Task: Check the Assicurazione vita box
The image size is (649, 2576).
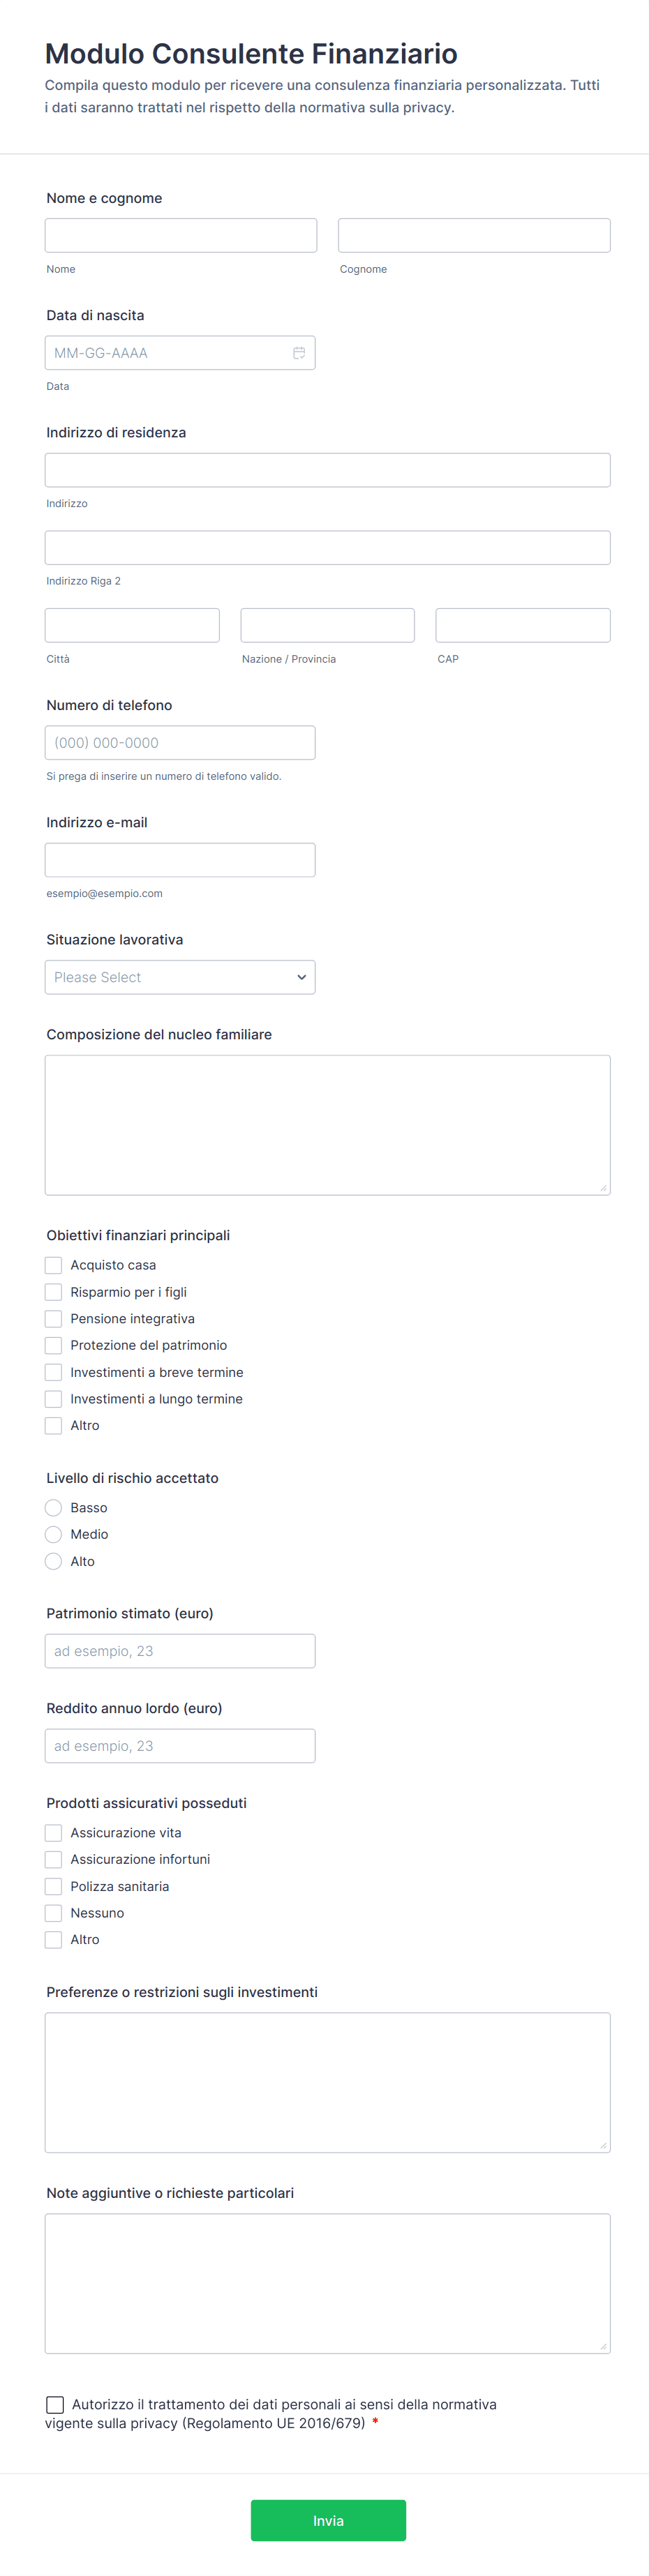Action: 54,1833
